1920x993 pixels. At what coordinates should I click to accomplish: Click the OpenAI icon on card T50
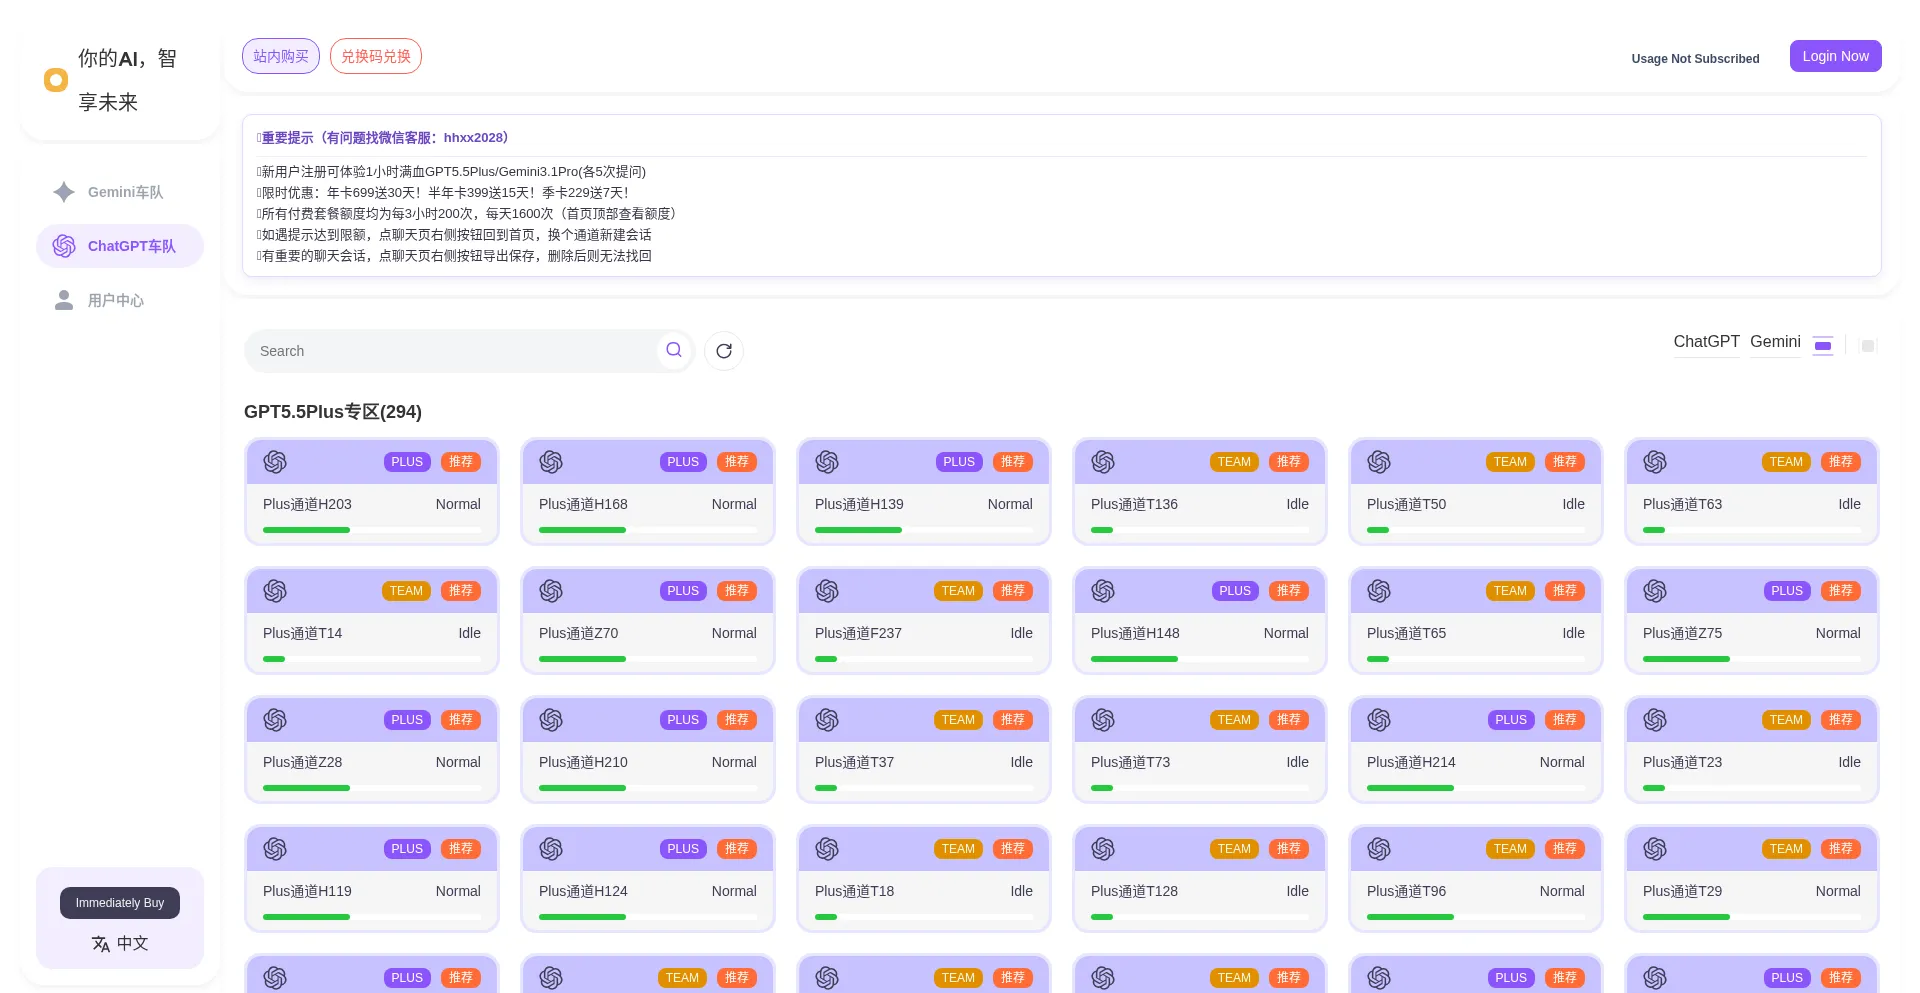(x=1379, y=462)
